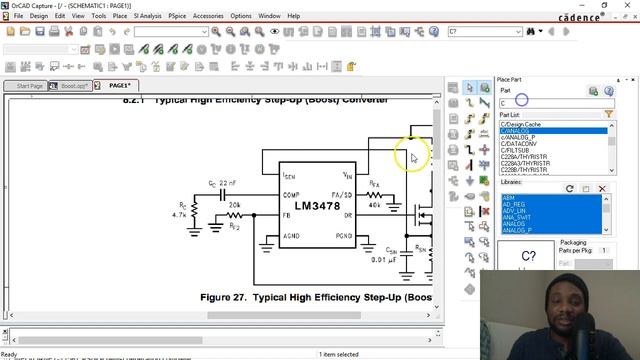Refresh libraries with the circular arrow icon

pos(570,189)
